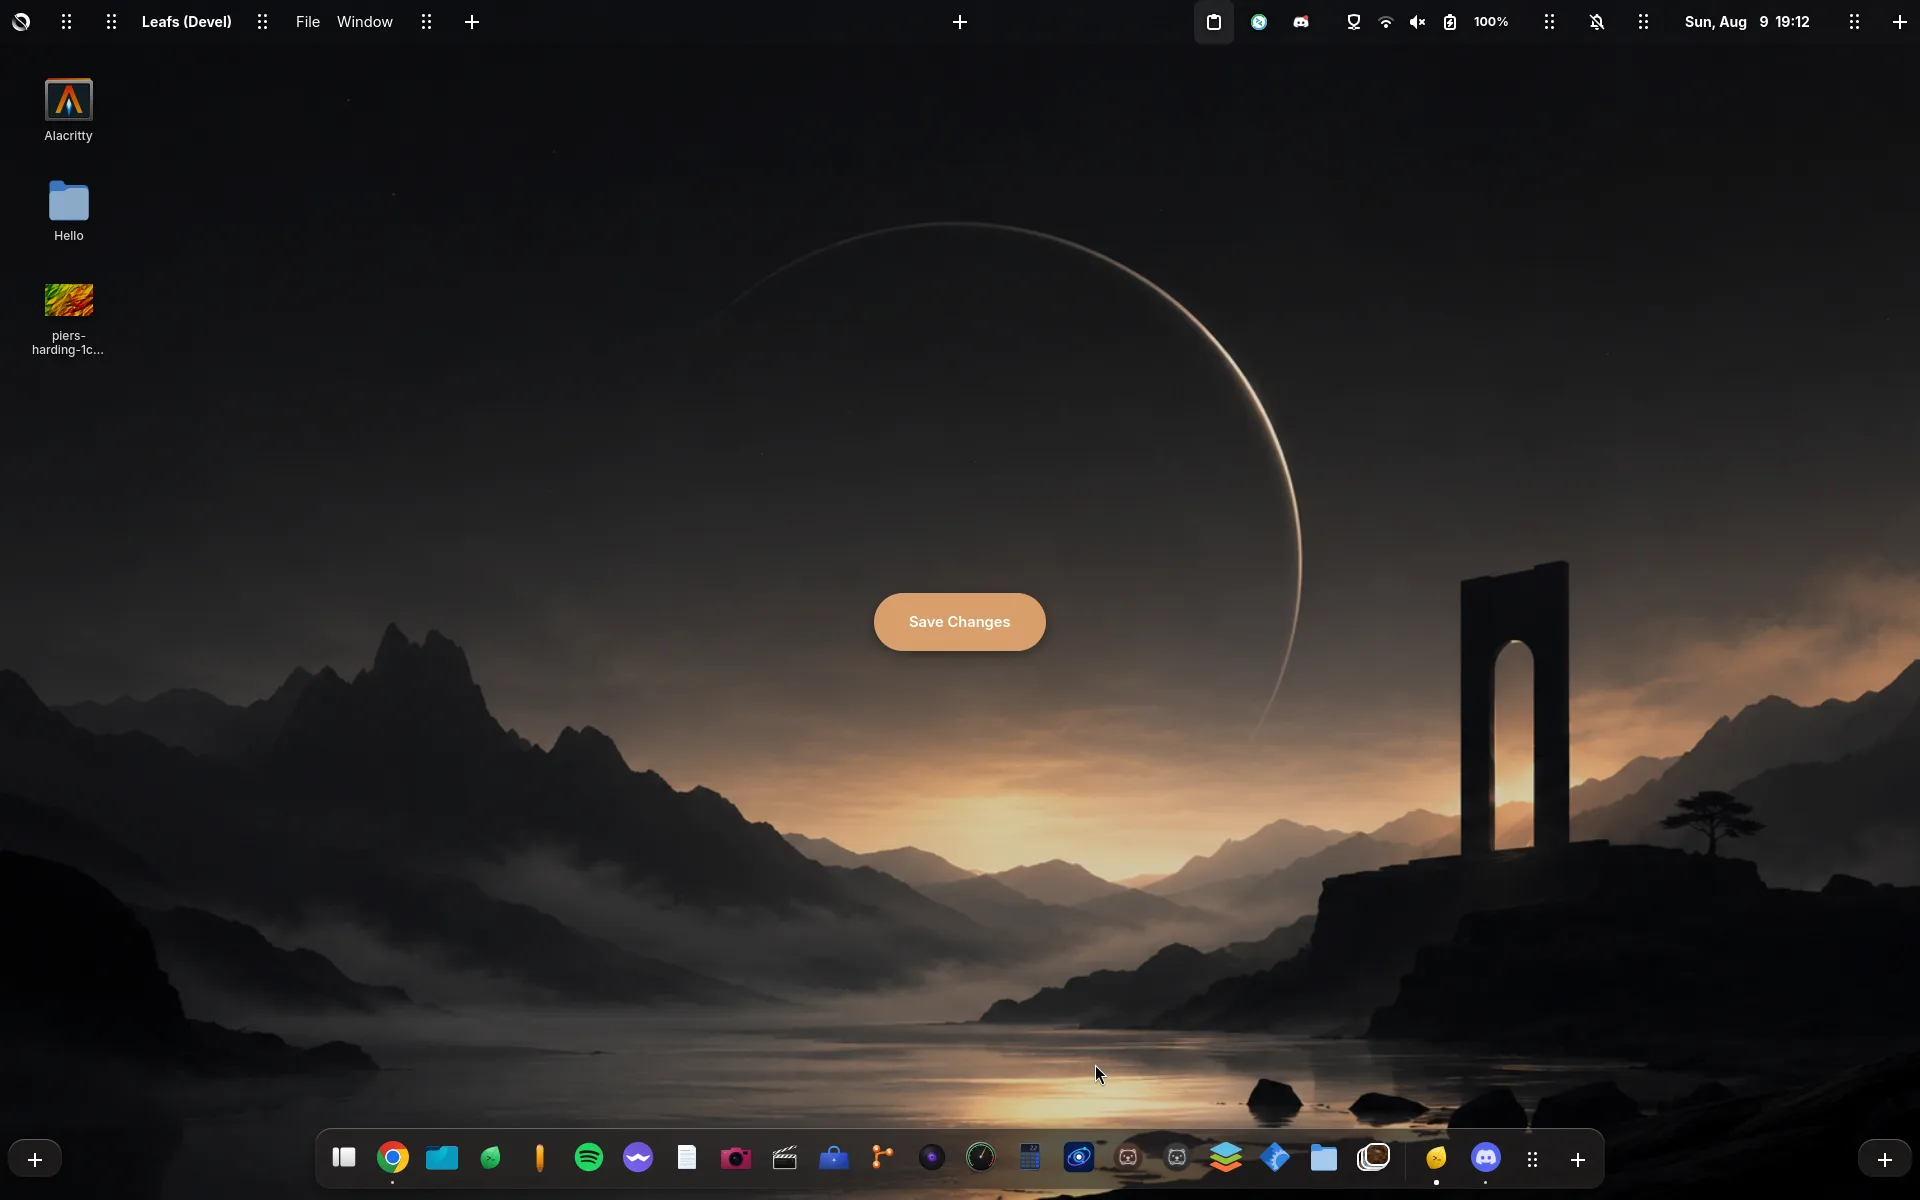Open the orange pencil editor in dock
This screenshot has height=1200, width=1920.
tap(540, 1158)
